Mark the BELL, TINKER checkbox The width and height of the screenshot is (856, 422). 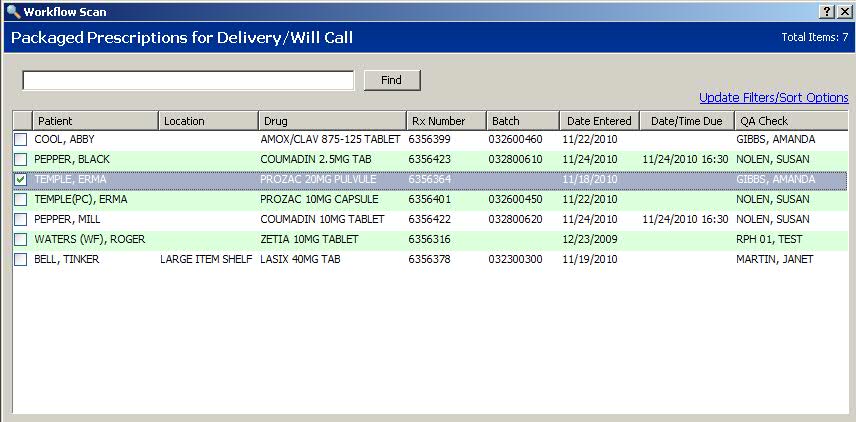pos(21,259)
